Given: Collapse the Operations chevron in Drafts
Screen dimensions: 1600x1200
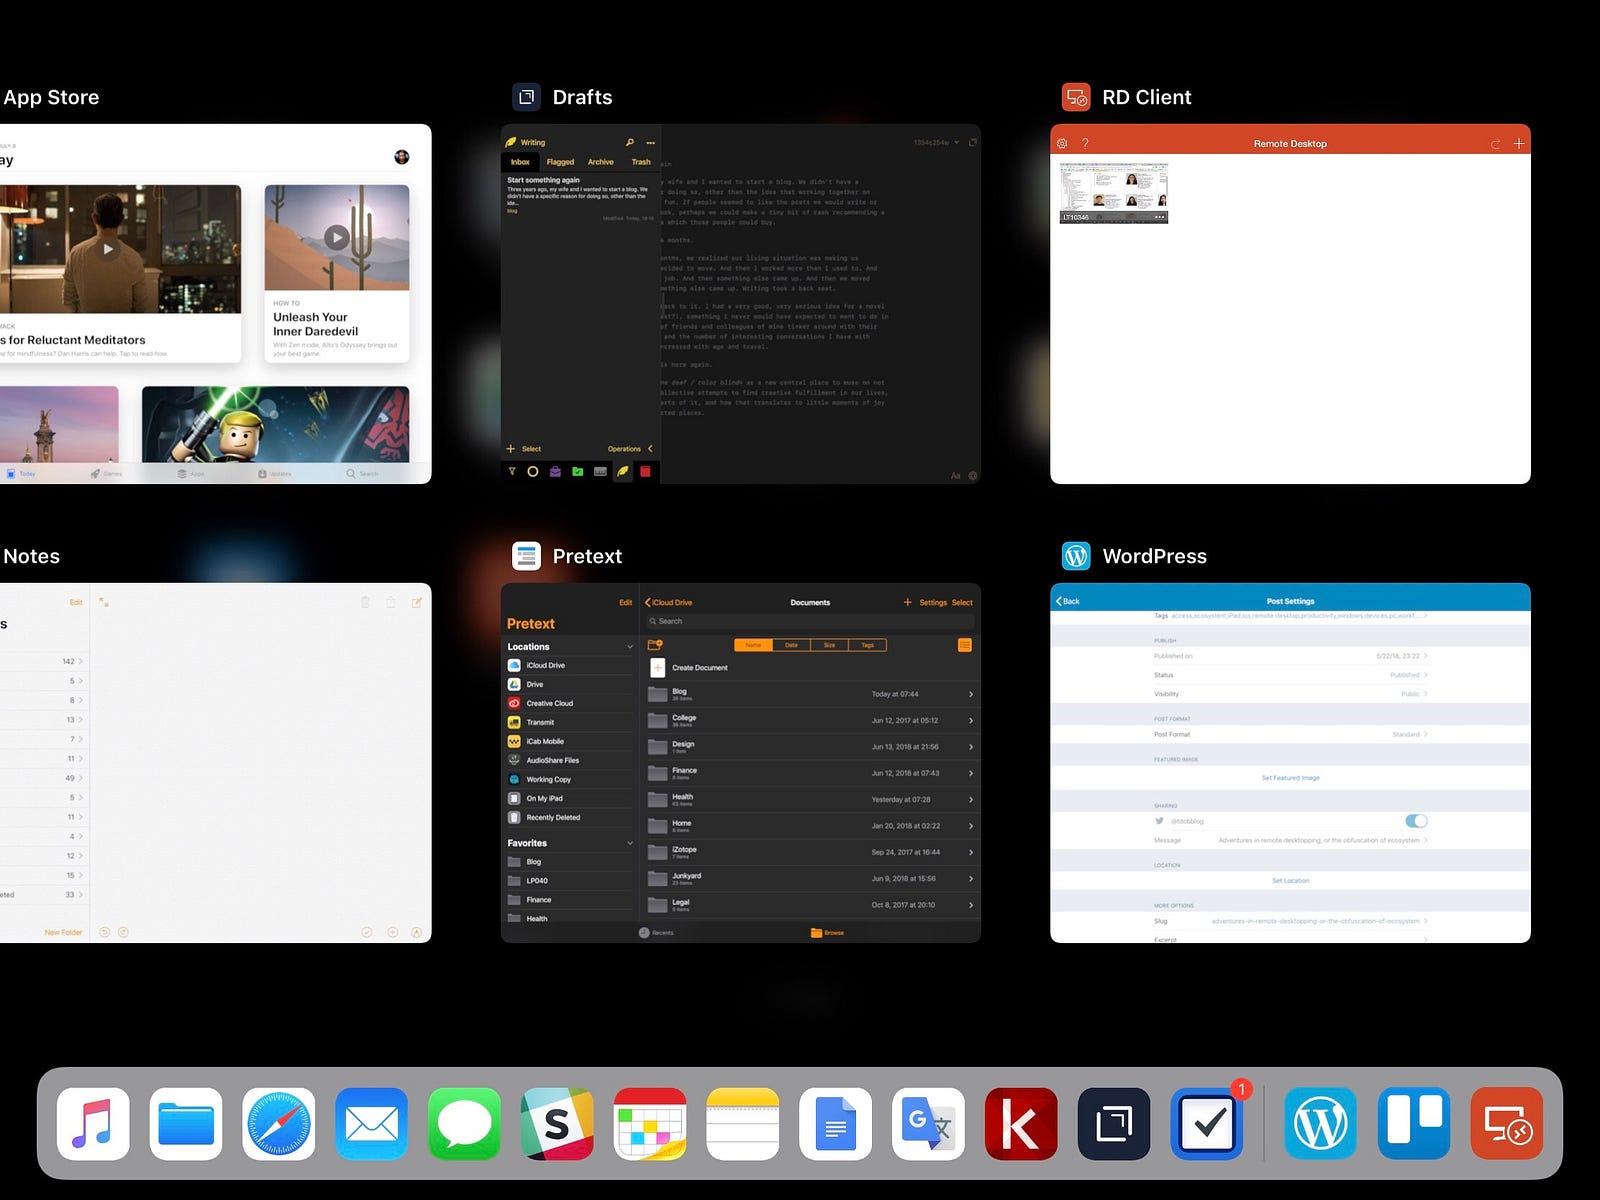Looking at the screenshot, I should coord(650,449).
